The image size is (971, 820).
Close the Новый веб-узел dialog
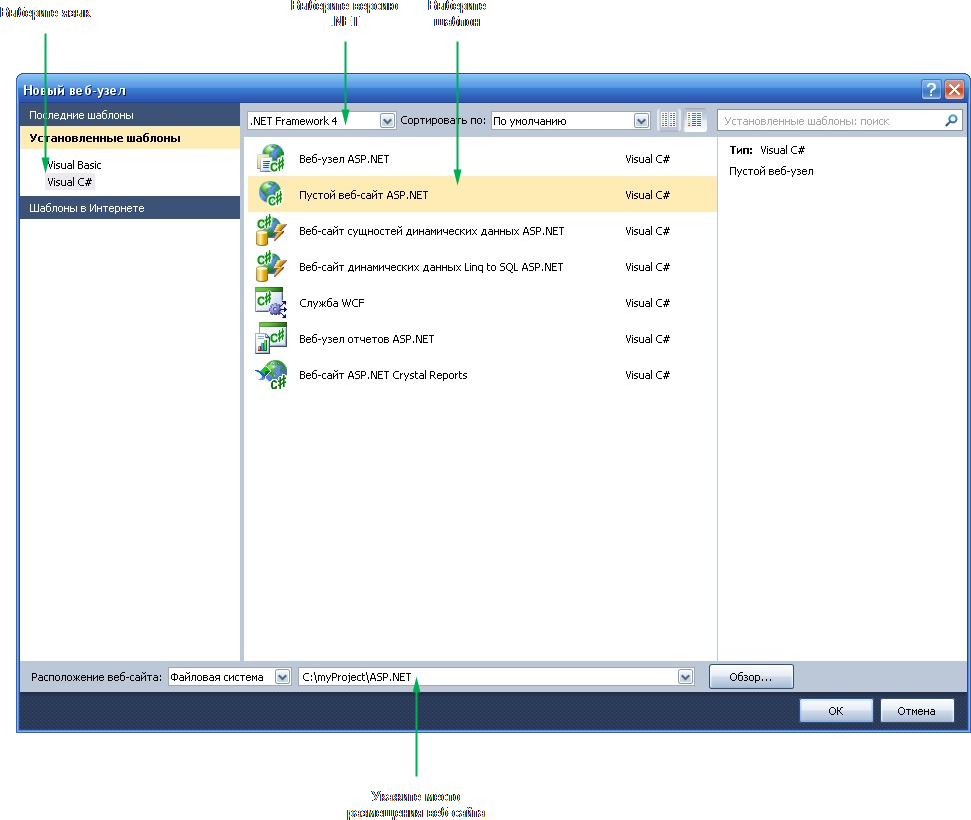(954, 90)
